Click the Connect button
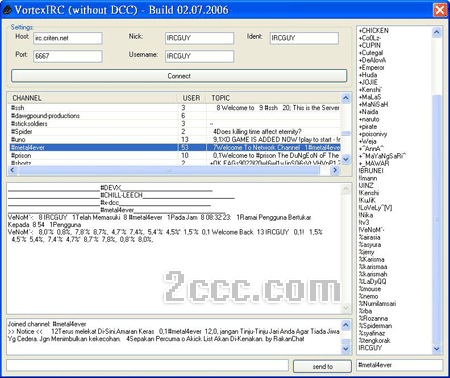 (179, 76)
